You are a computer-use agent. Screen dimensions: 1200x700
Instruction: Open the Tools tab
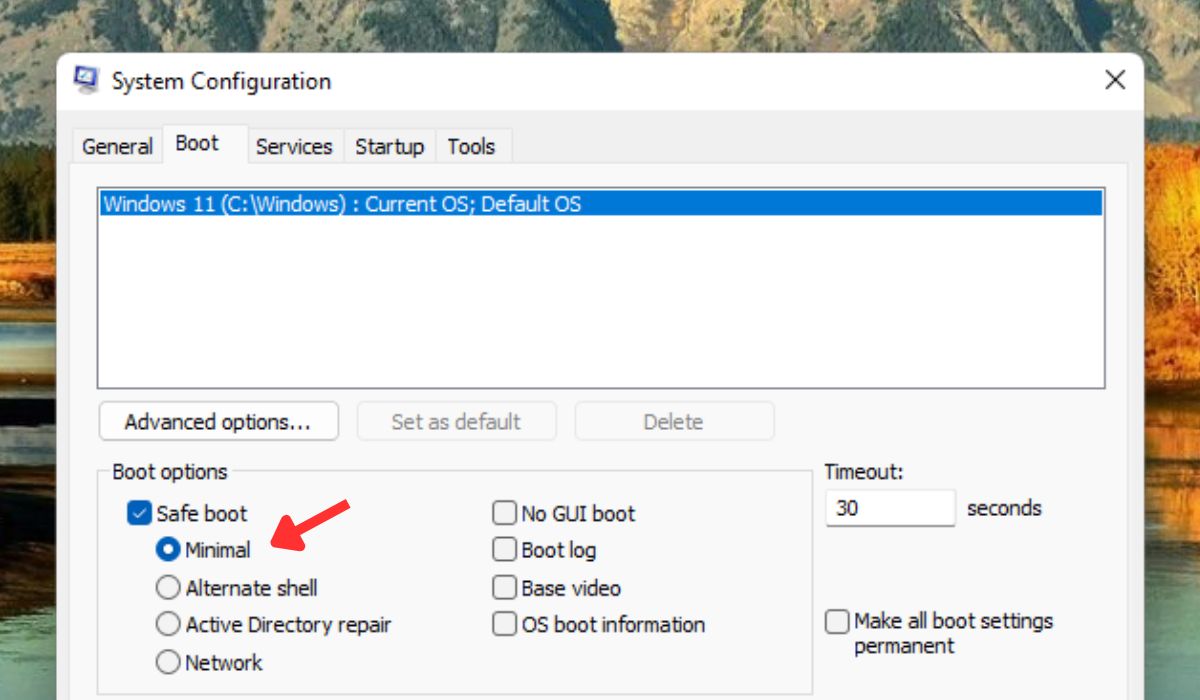472,146
